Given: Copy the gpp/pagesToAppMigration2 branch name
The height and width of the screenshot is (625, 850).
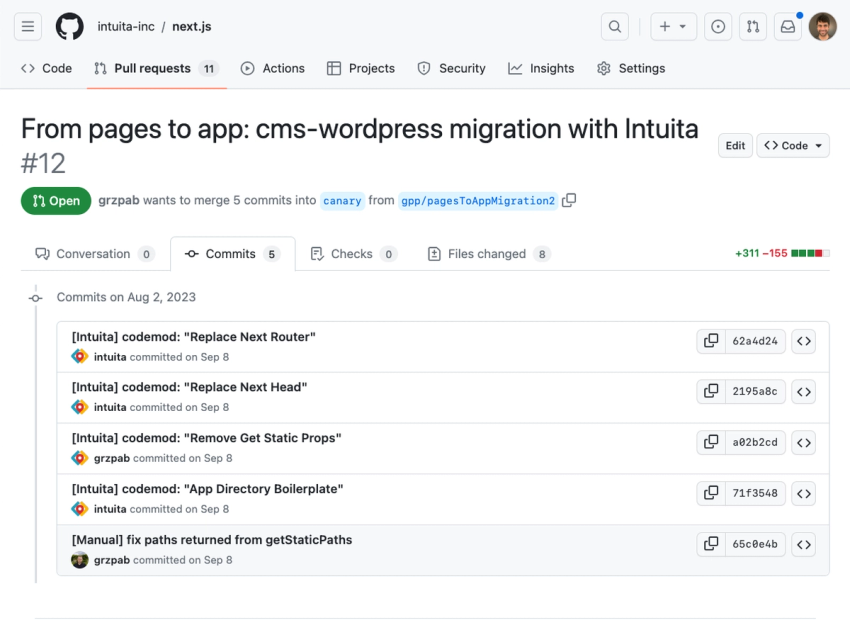Looking at the screenshot, I should click(x=569, y=200).
